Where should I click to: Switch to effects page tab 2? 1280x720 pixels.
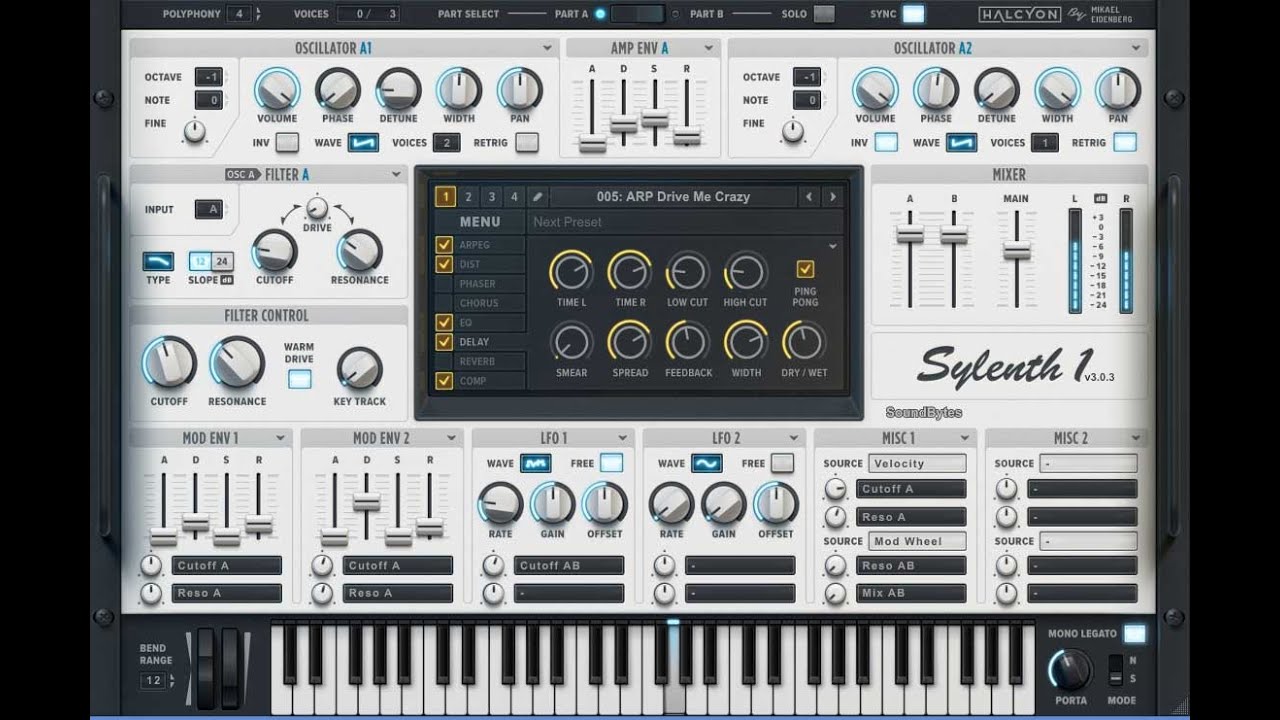(x=468, y=197)
